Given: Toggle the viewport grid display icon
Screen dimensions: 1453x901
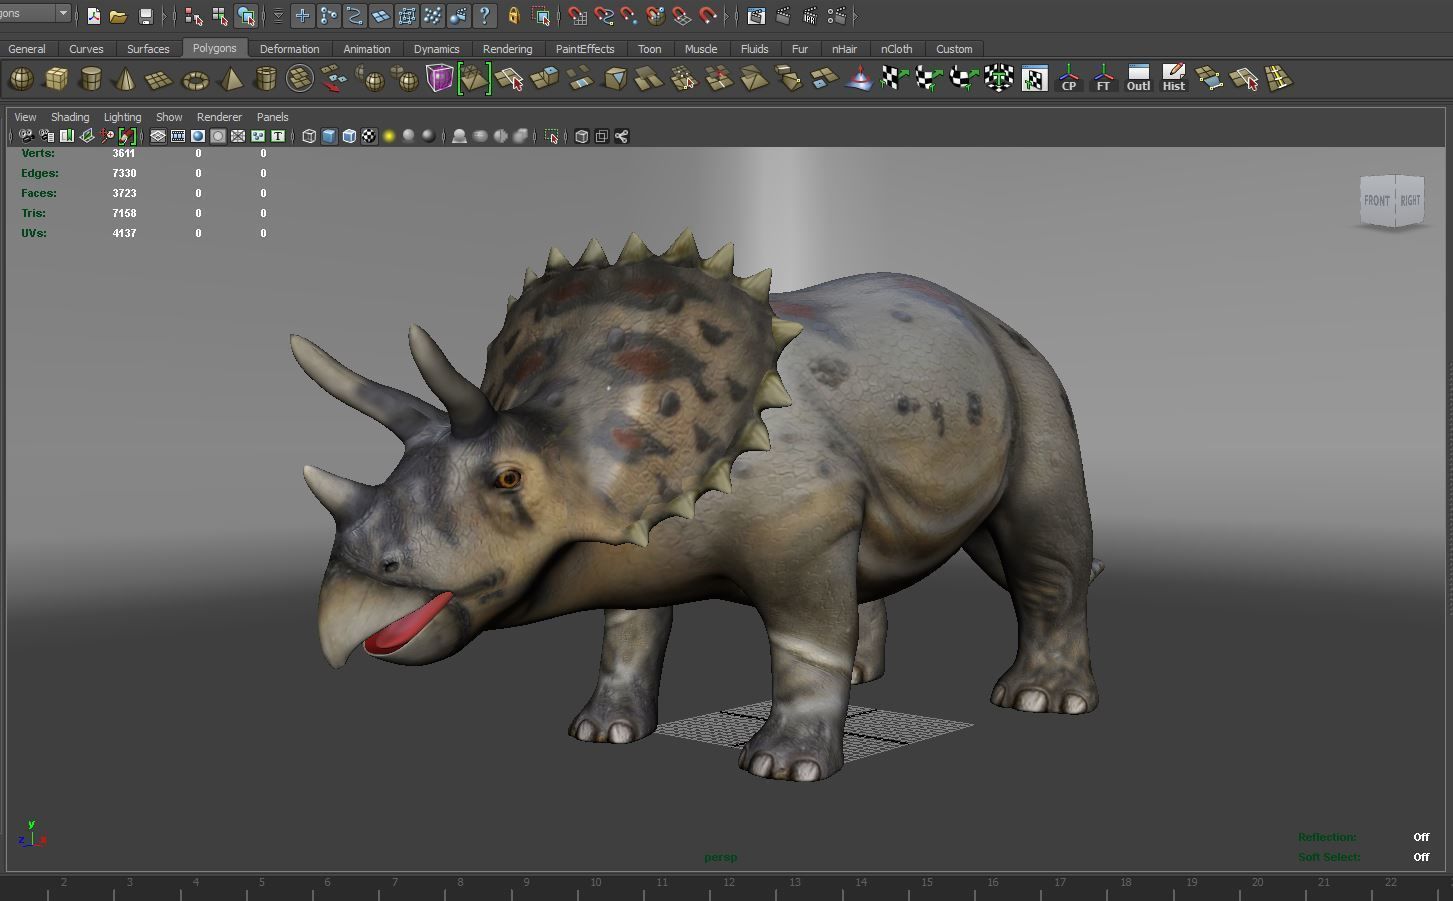Looking at the screenshot, I should coord(158,136).
